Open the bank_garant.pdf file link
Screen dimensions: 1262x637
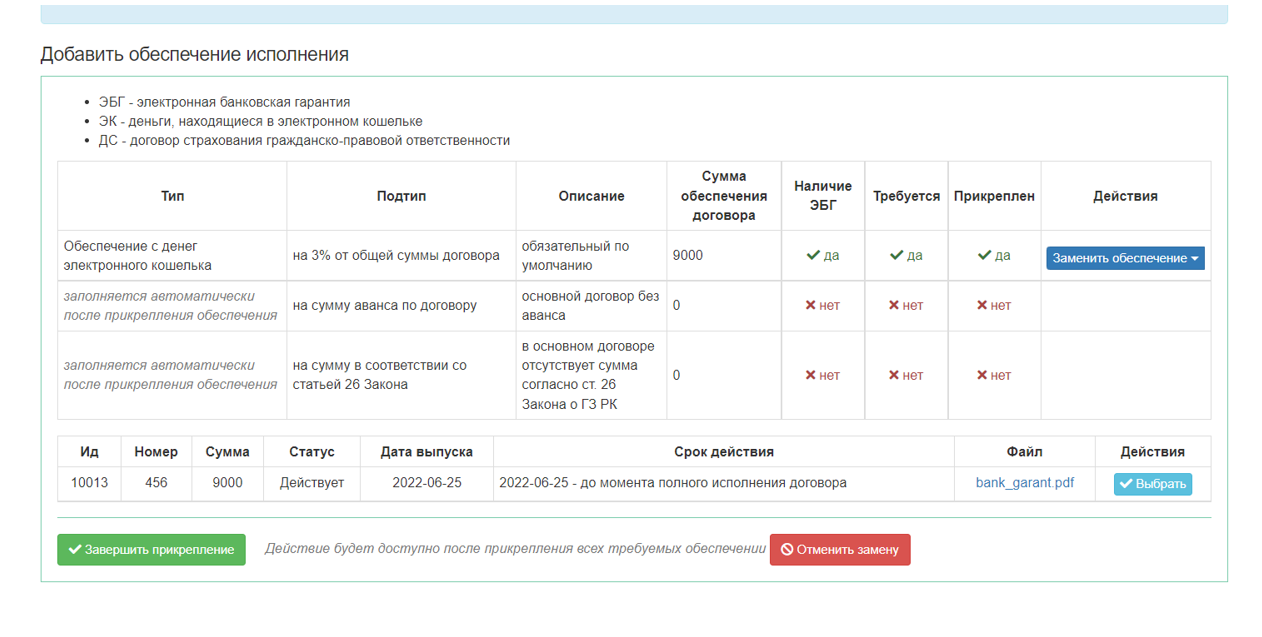(1024, 483)
